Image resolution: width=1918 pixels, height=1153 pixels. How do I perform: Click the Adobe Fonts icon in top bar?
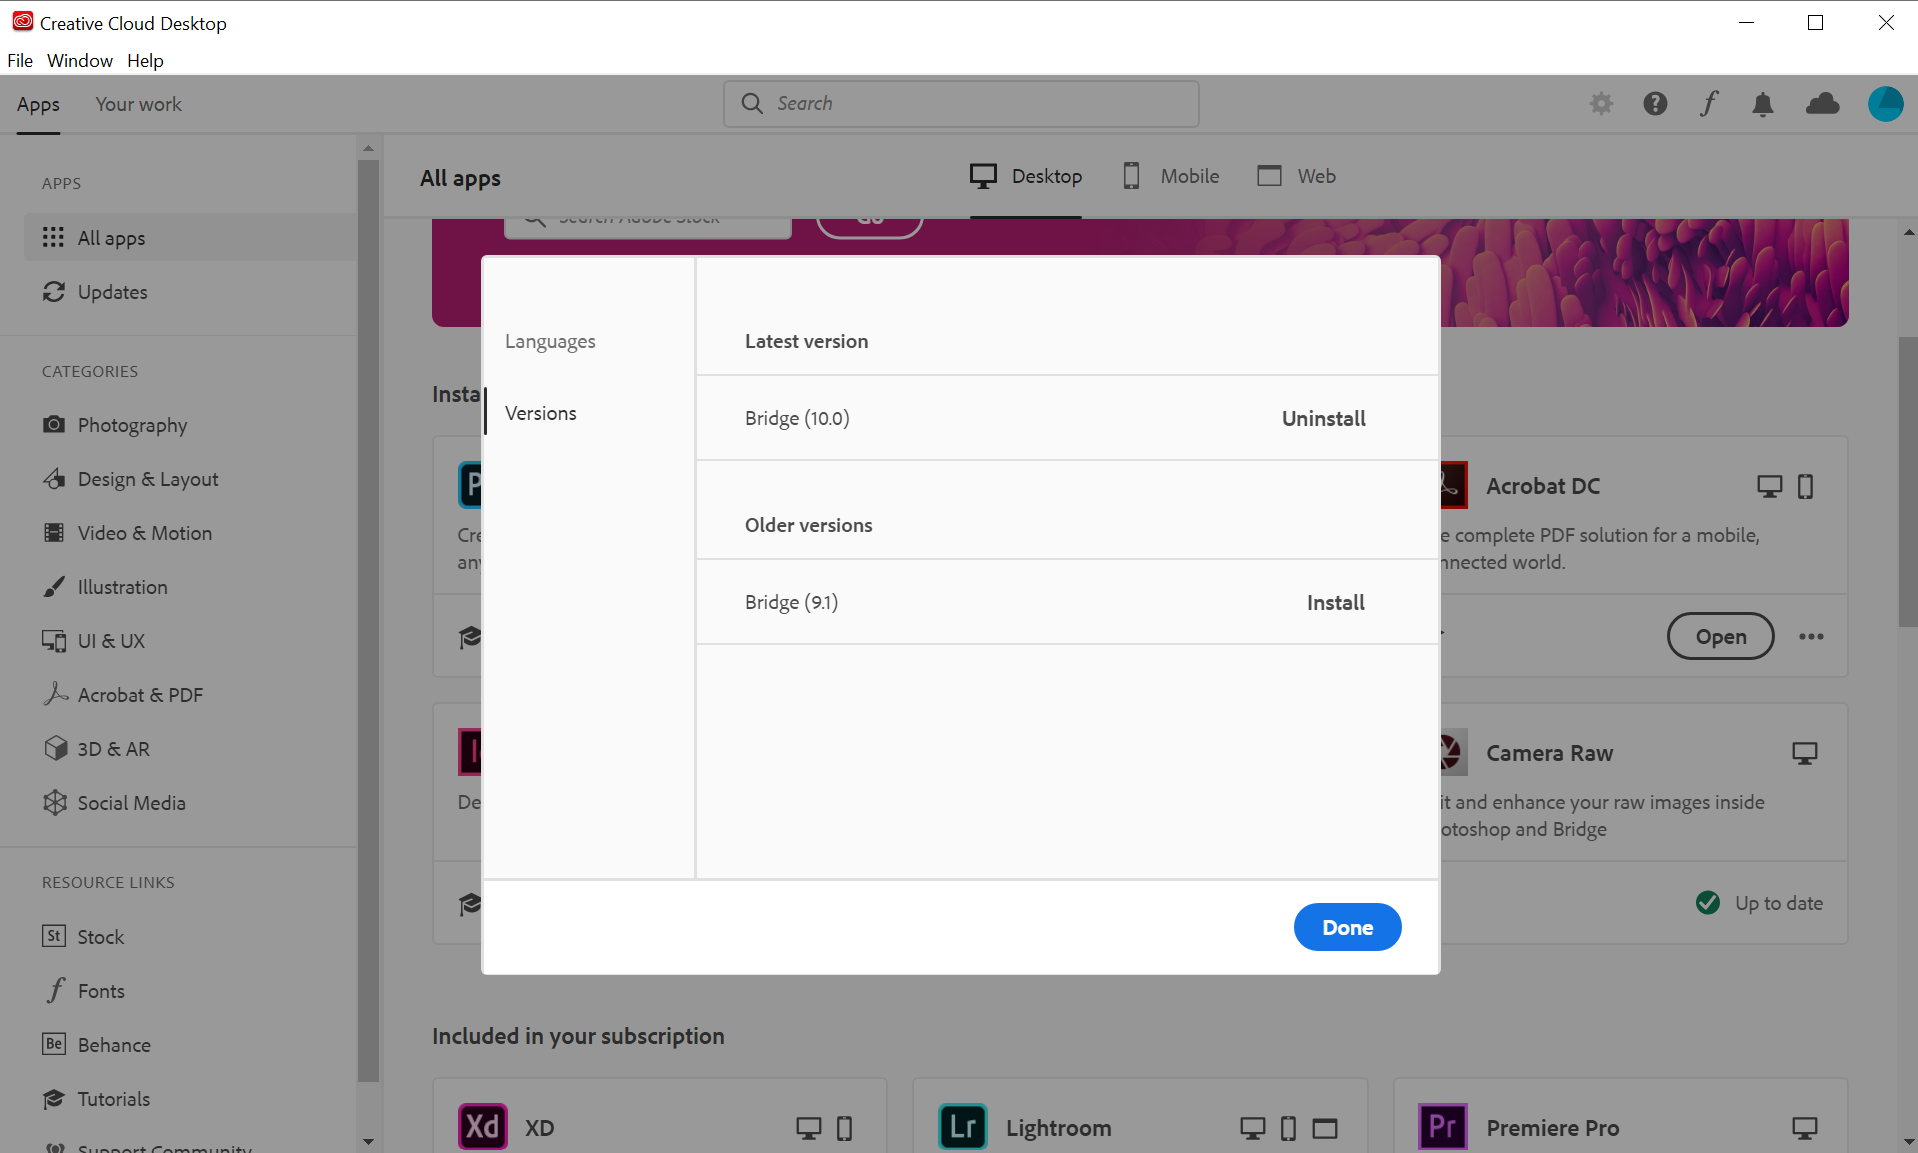pyautogui.click(x=1708, y=103)
